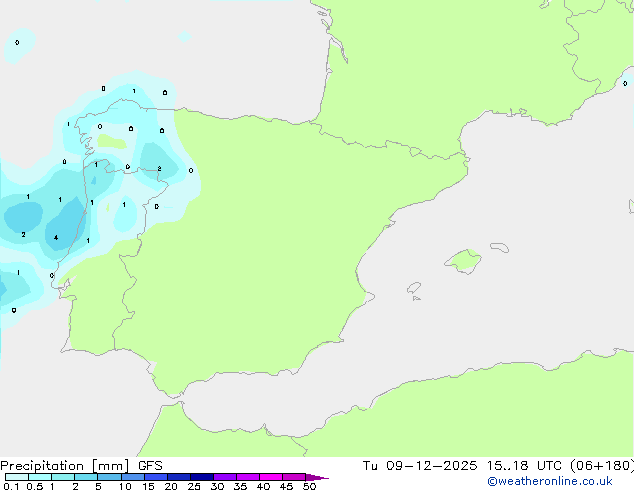Viewport: 634px width, 490px height.
Task: Click the '4' precipitation value off Portugal's coast
Action: [x=56, y=238]
